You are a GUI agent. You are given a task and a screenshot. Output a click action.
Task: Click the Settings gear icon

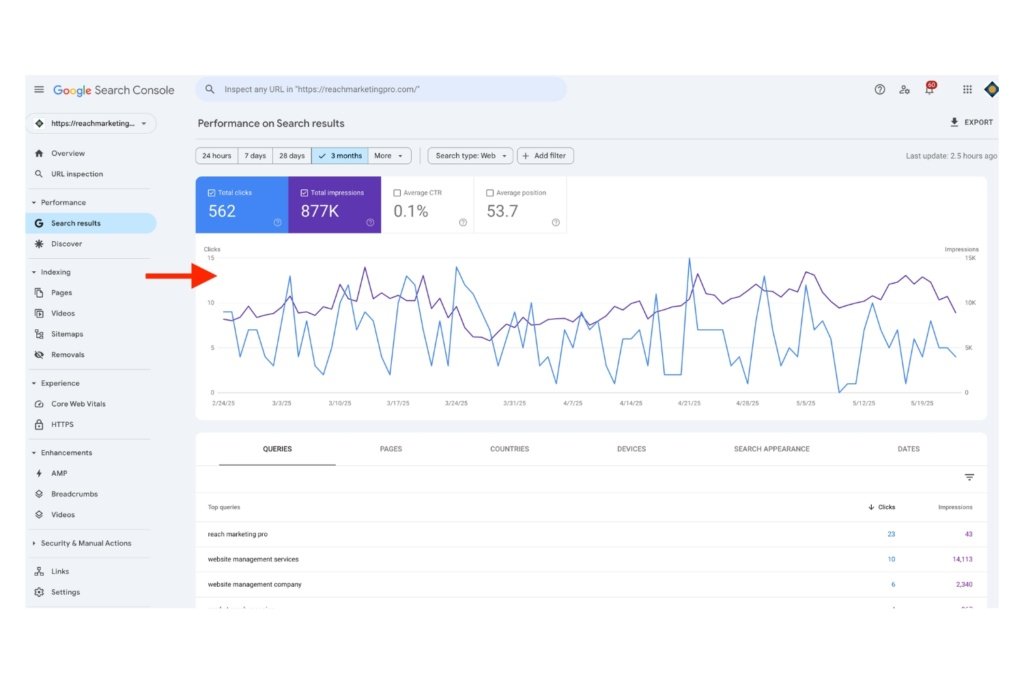coord(39,592)
